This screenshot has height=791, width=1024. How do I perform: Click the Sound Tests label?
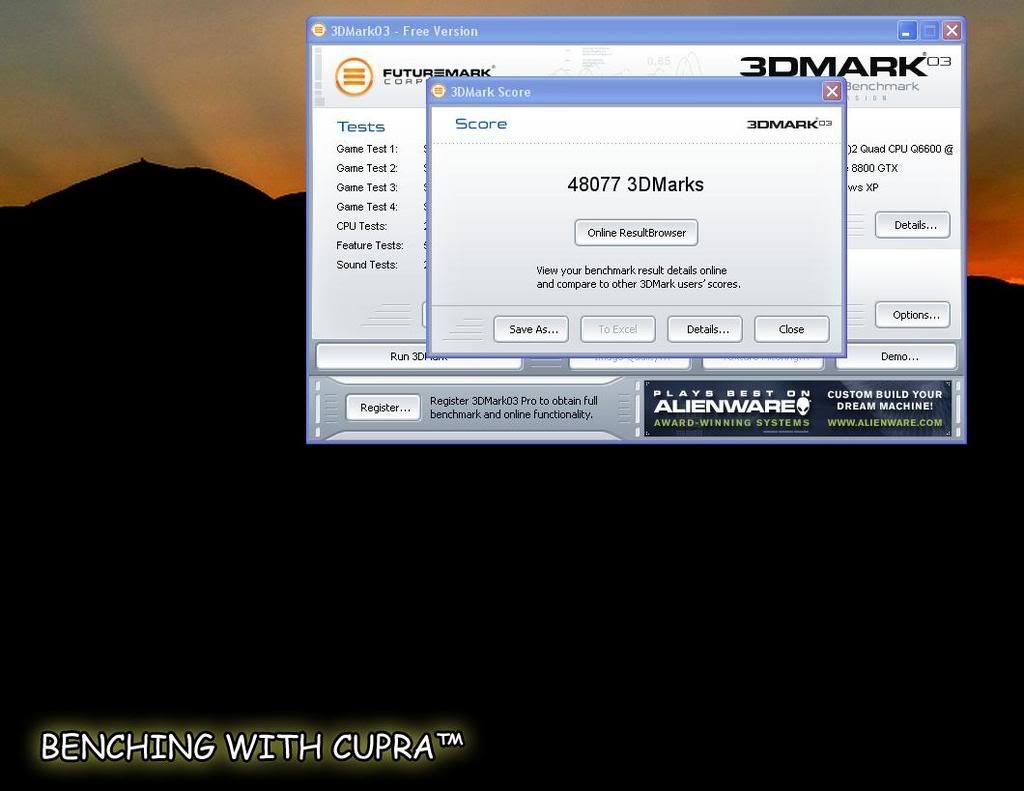(x=367, y=265)
